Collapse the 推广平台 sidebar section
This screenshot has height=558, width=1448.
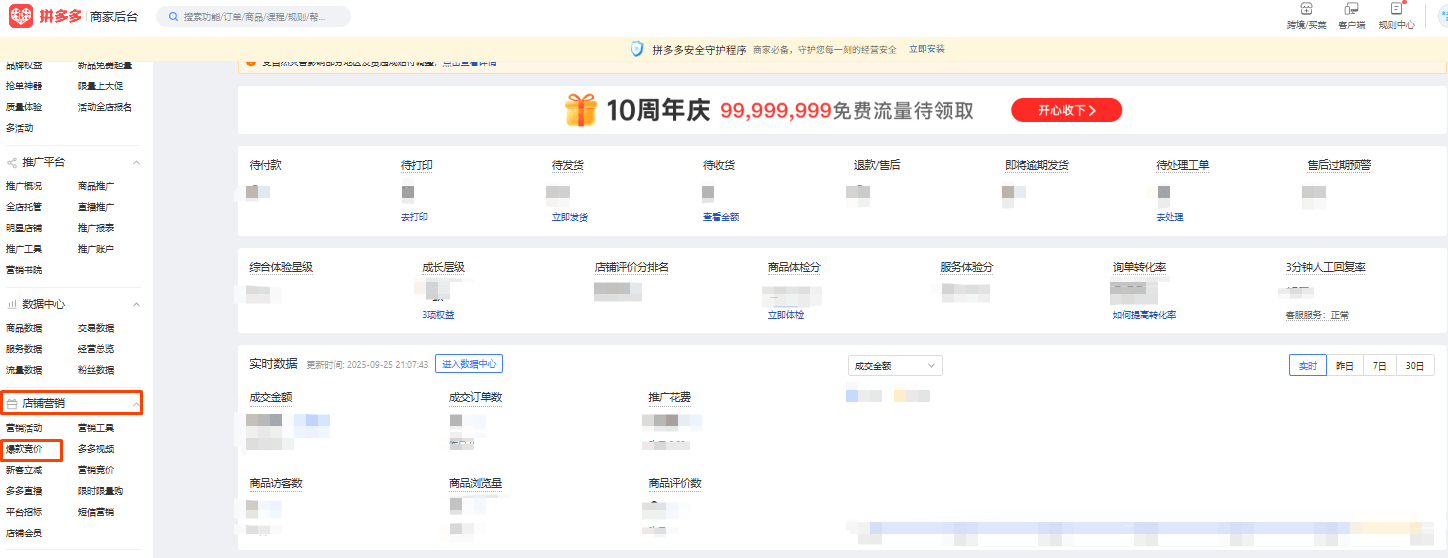pos(137,162)
